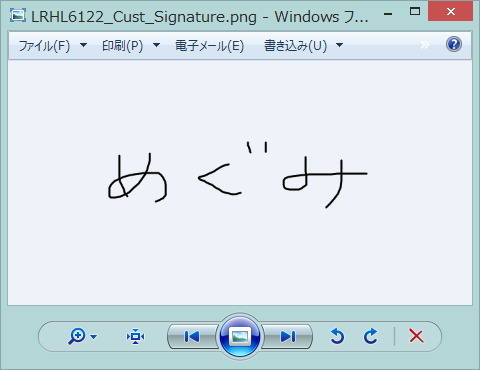Expand the 印刷(P) dropdown arrow
The width and height of the screenshot is (480, 370).
pos(156,45)
